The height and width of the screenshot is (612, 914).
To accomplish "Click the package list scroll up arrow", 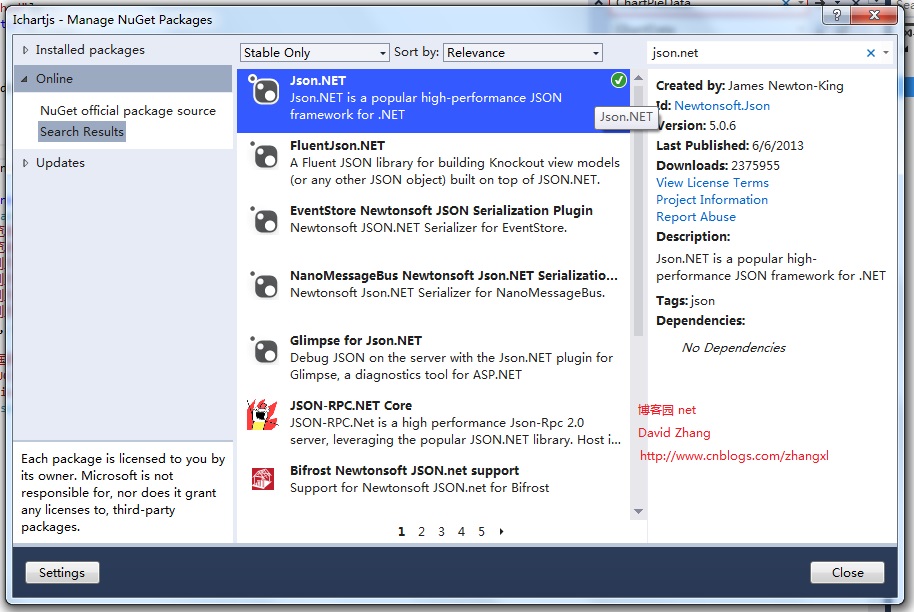I will (x=638, y=78).
